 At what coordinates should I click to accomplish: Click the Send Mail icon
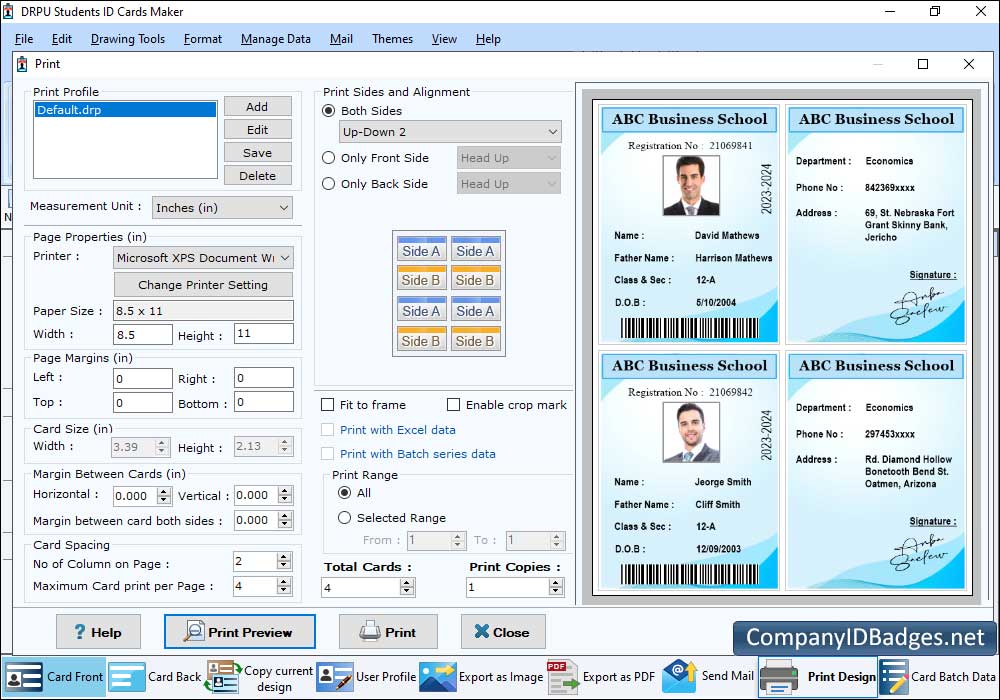pyautogui.click(x=679, y=676)
